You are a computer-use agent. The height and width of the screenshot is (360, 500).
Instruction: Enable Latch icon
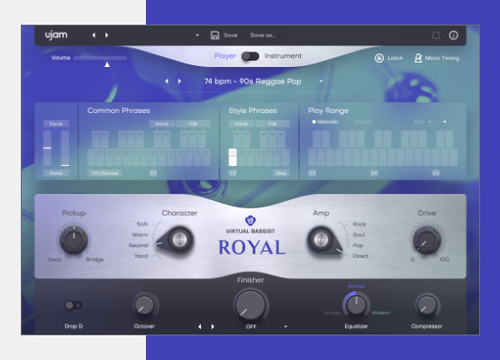coord(379,58)
